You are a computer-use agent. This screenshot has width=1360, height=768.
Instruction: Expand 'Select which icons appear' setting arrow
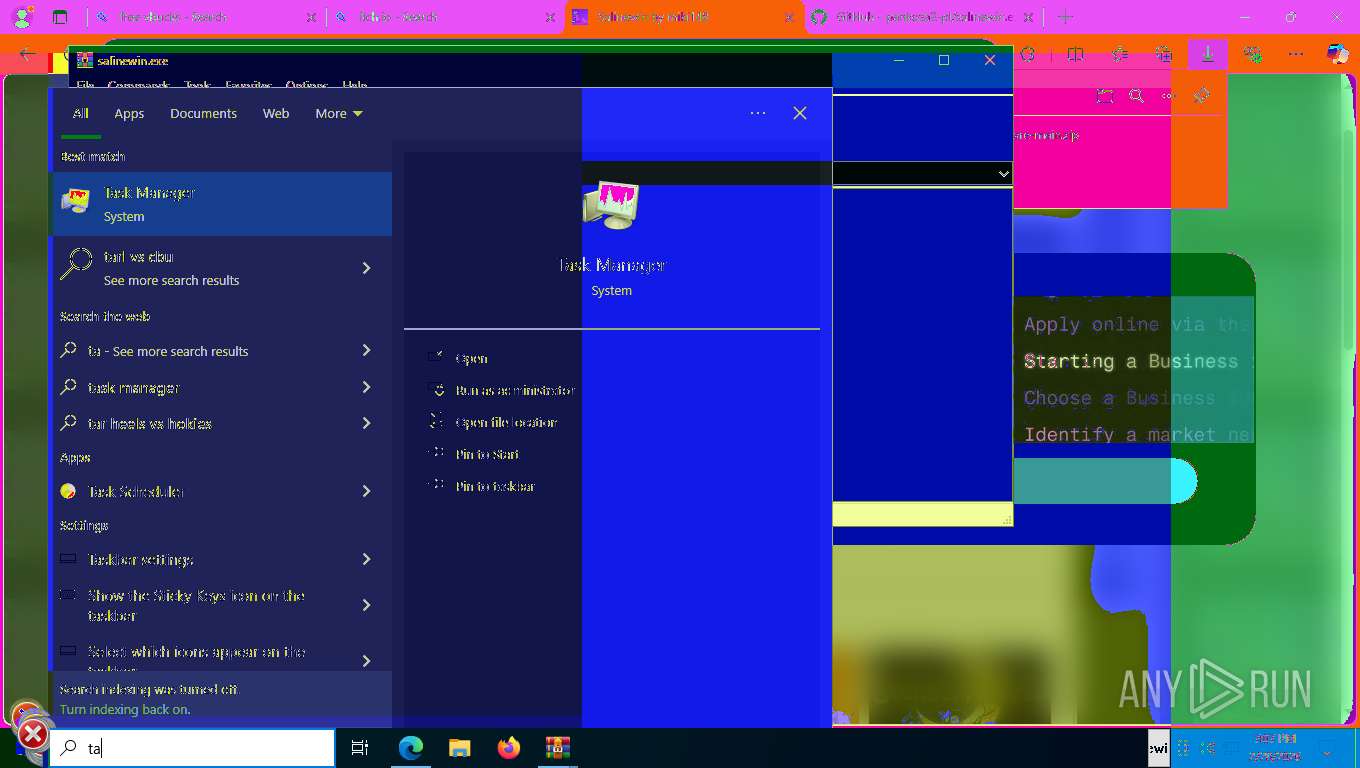tap(366, 661)
